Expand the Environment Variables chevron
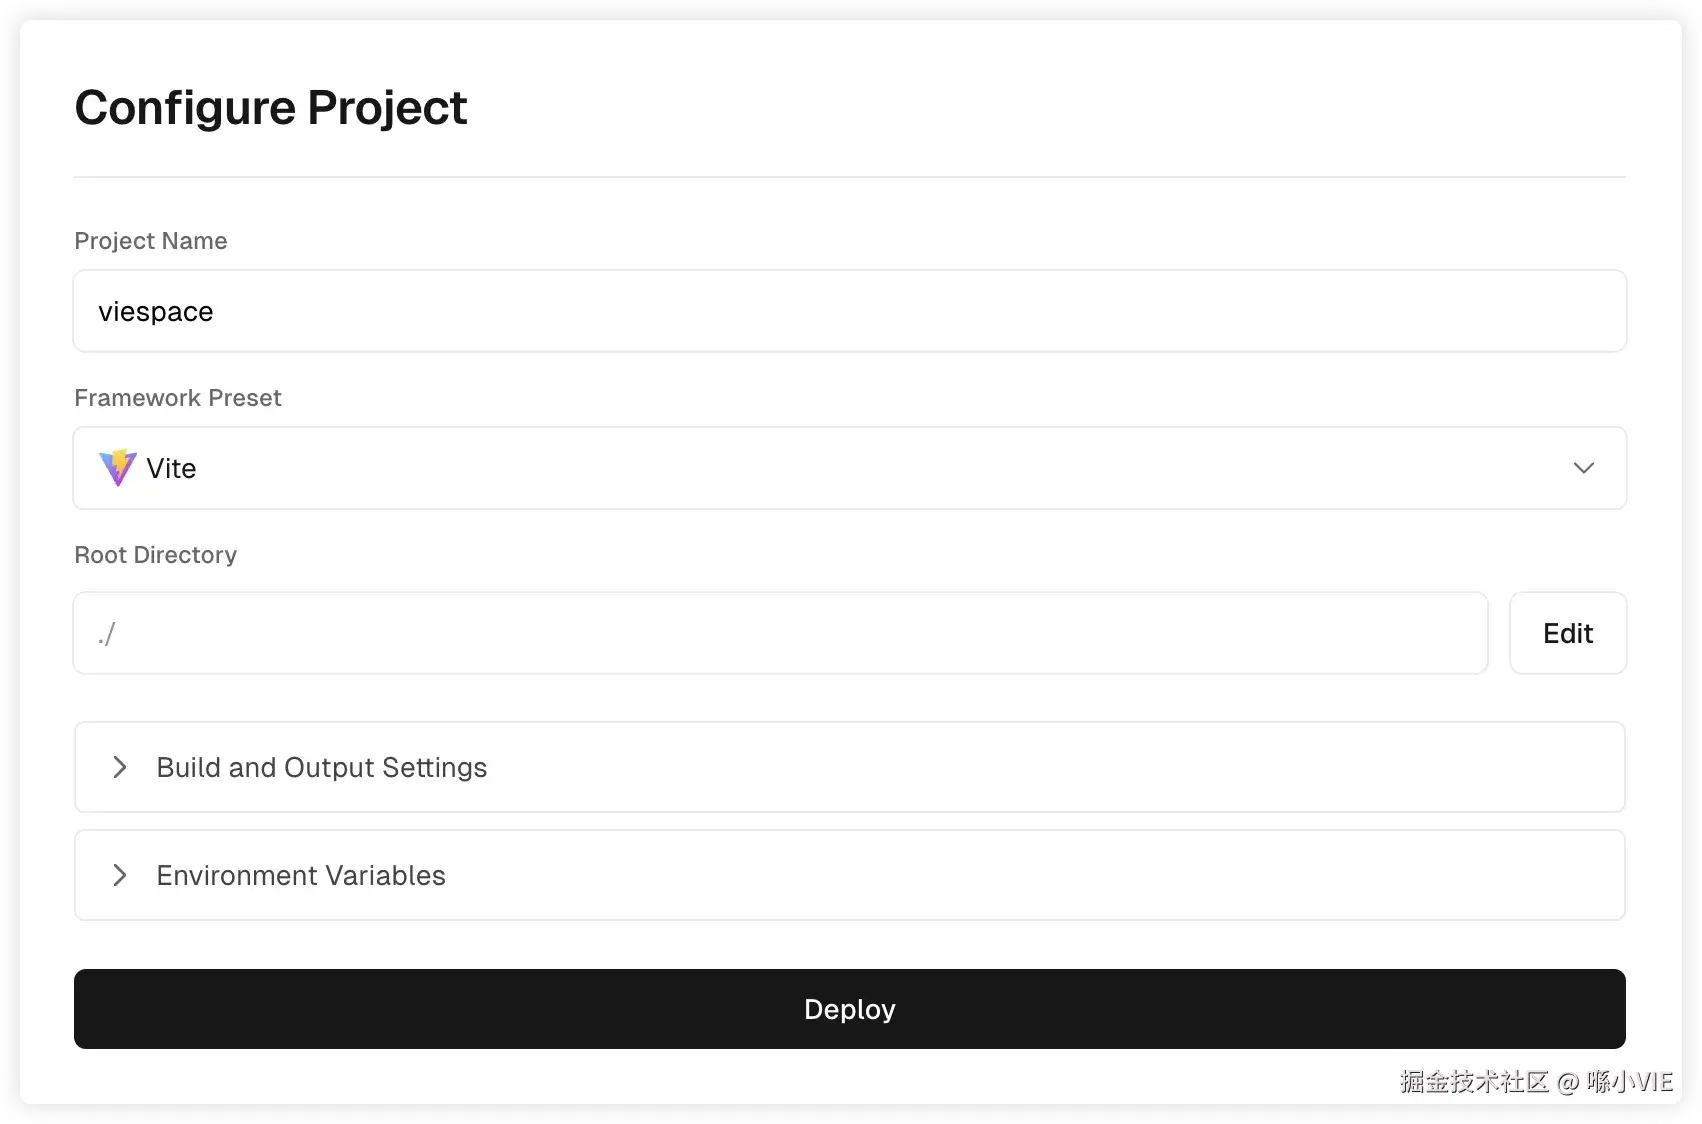Viewport: 1702px width, 1124px height. point(120,875)
